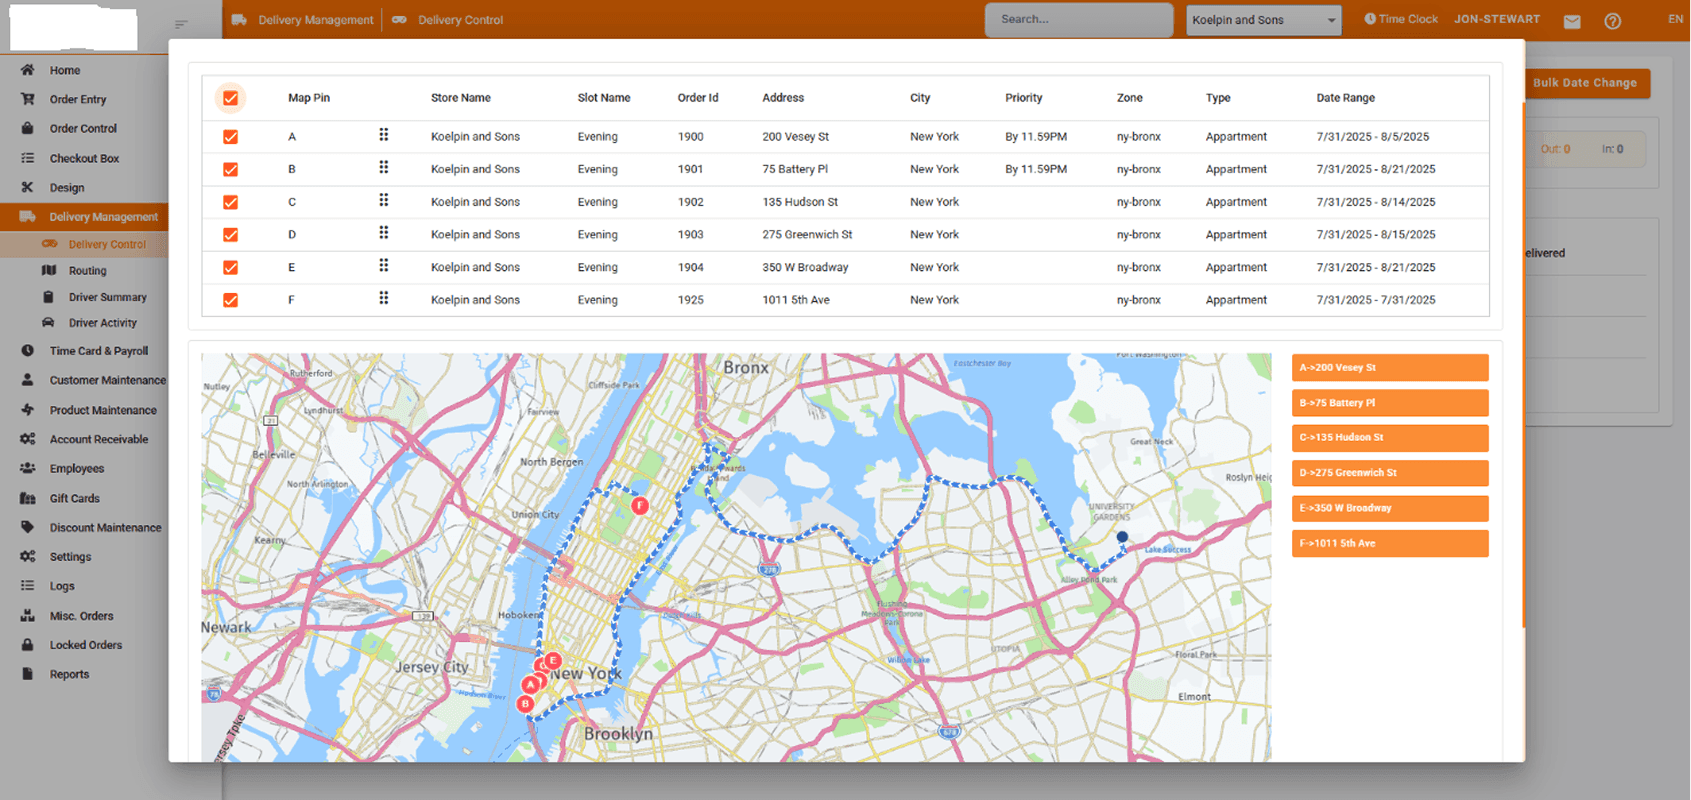Toggle checkbox for order 1903 row
Screen dimensions: 1691x800
(x=231, y=235)
